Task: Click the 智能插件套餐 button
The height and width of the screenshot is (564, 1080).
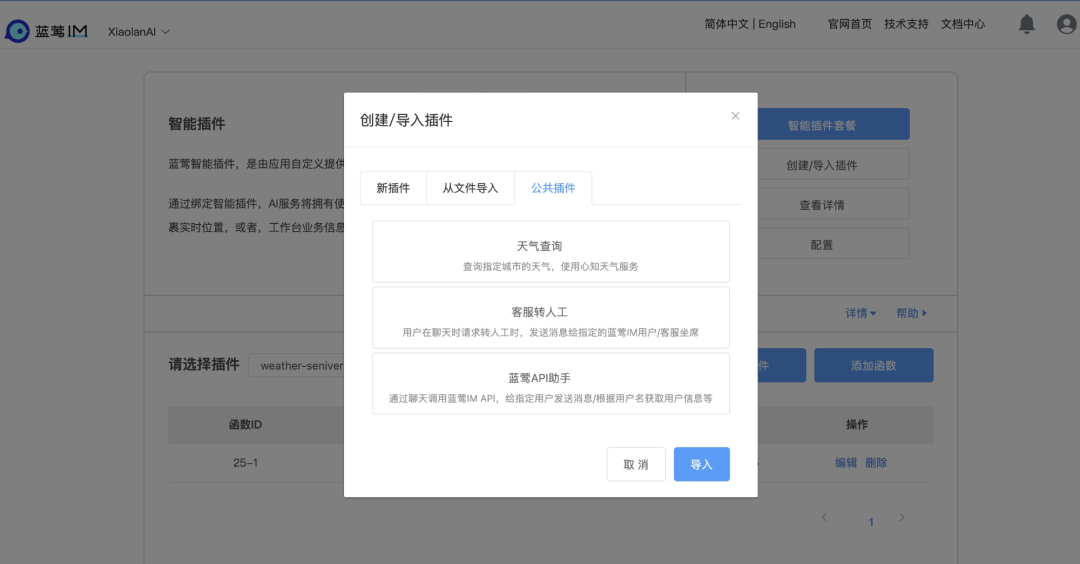Action: (833, 125)
